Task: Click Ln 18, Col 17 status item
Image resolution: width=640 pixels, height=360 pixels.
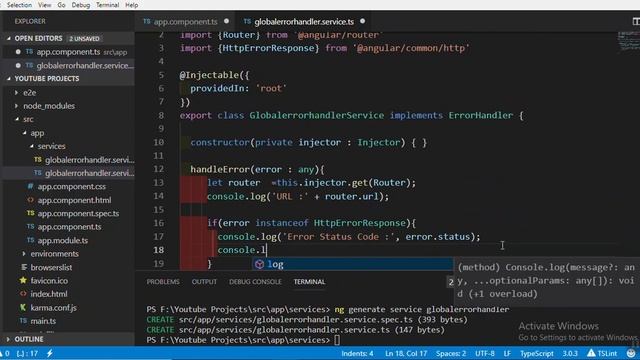Action: [406, 353]
